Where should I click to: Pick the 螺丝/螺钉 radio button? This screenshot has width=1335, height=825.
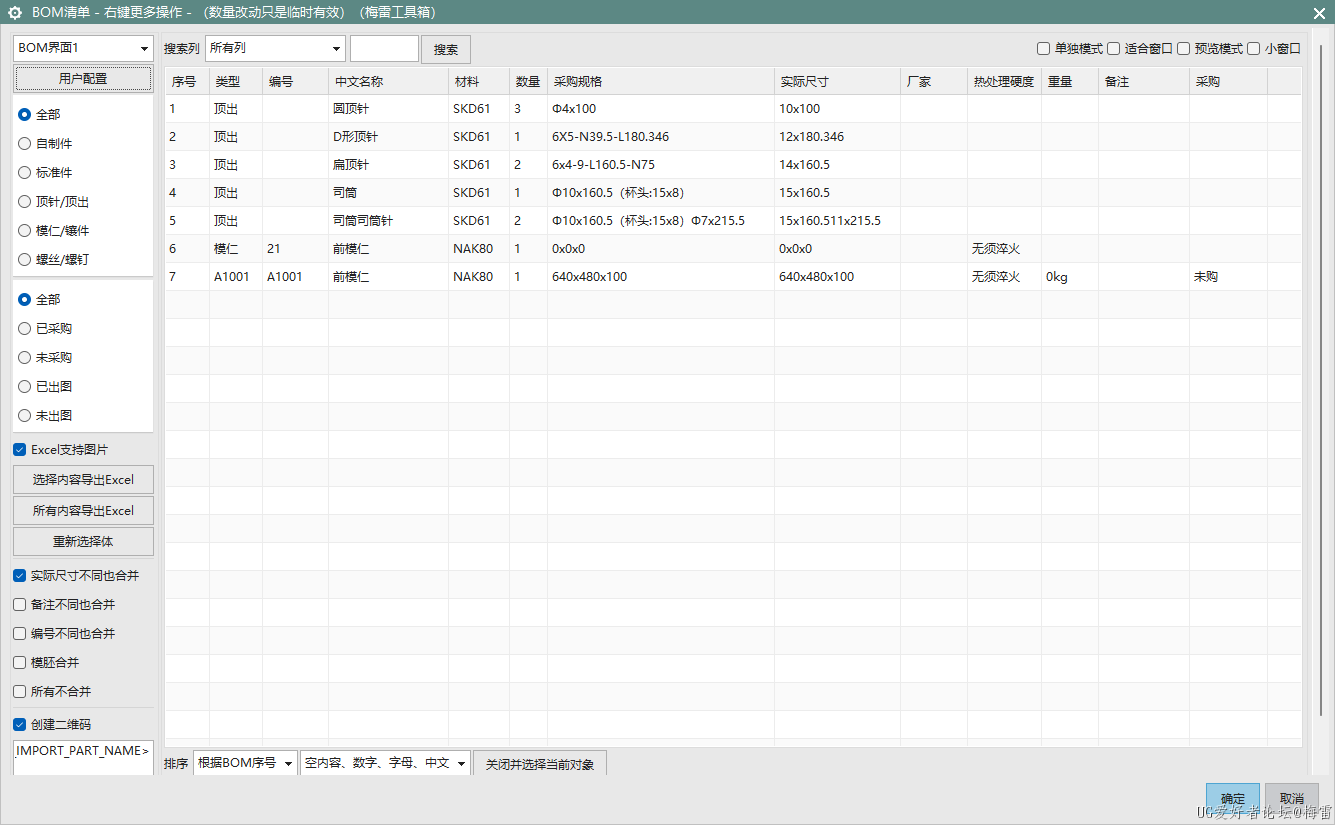[x=54, y=260]
